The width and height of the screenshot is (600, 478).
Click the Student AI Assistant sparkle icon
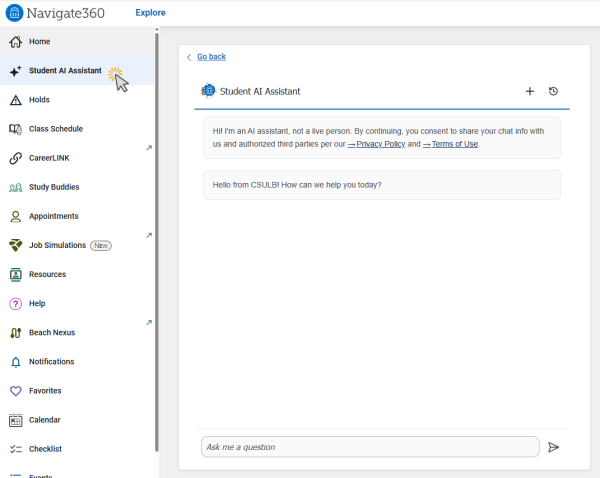(16, 71)
